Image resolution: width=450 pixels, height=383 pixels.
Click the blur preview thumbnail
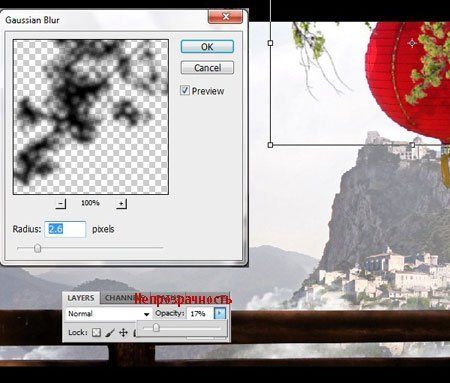(x=91, y=117)
